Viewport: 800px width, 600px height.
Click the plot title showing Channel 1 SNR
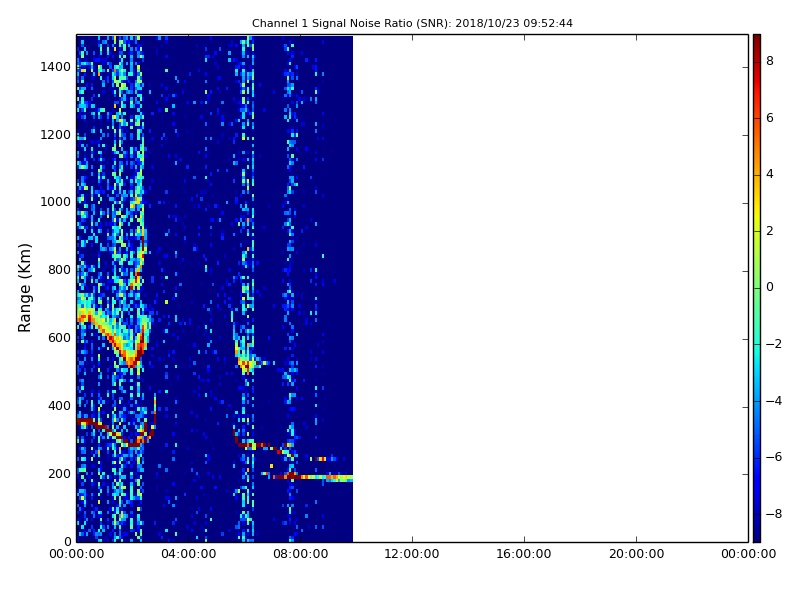pos(412,23)
